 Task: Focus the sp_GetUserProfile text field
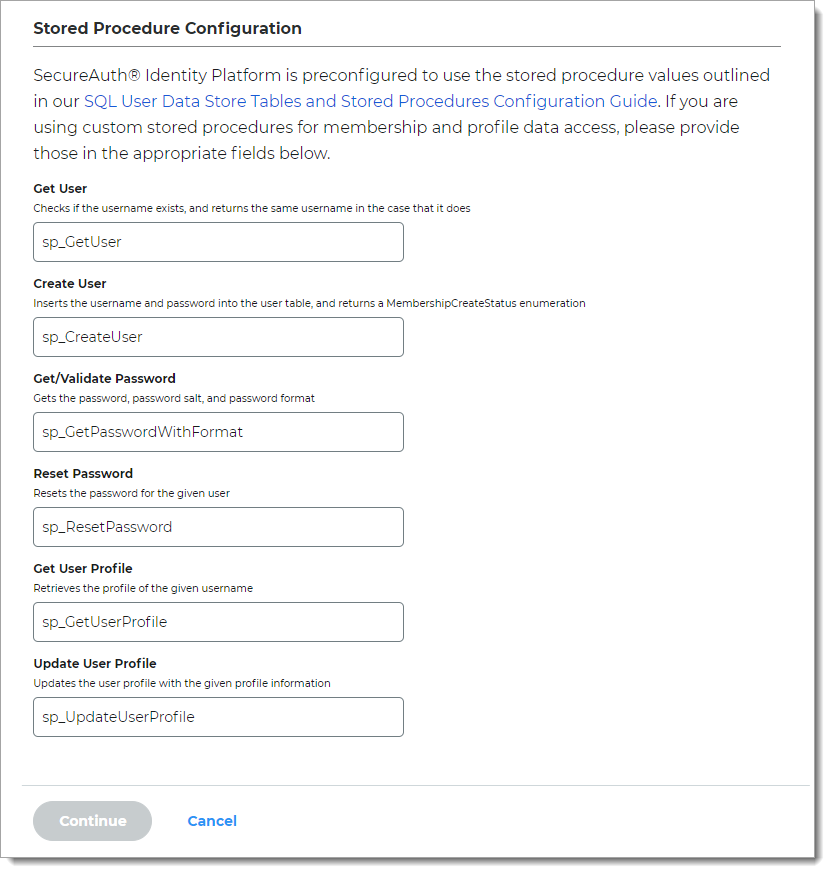point(218,622)
